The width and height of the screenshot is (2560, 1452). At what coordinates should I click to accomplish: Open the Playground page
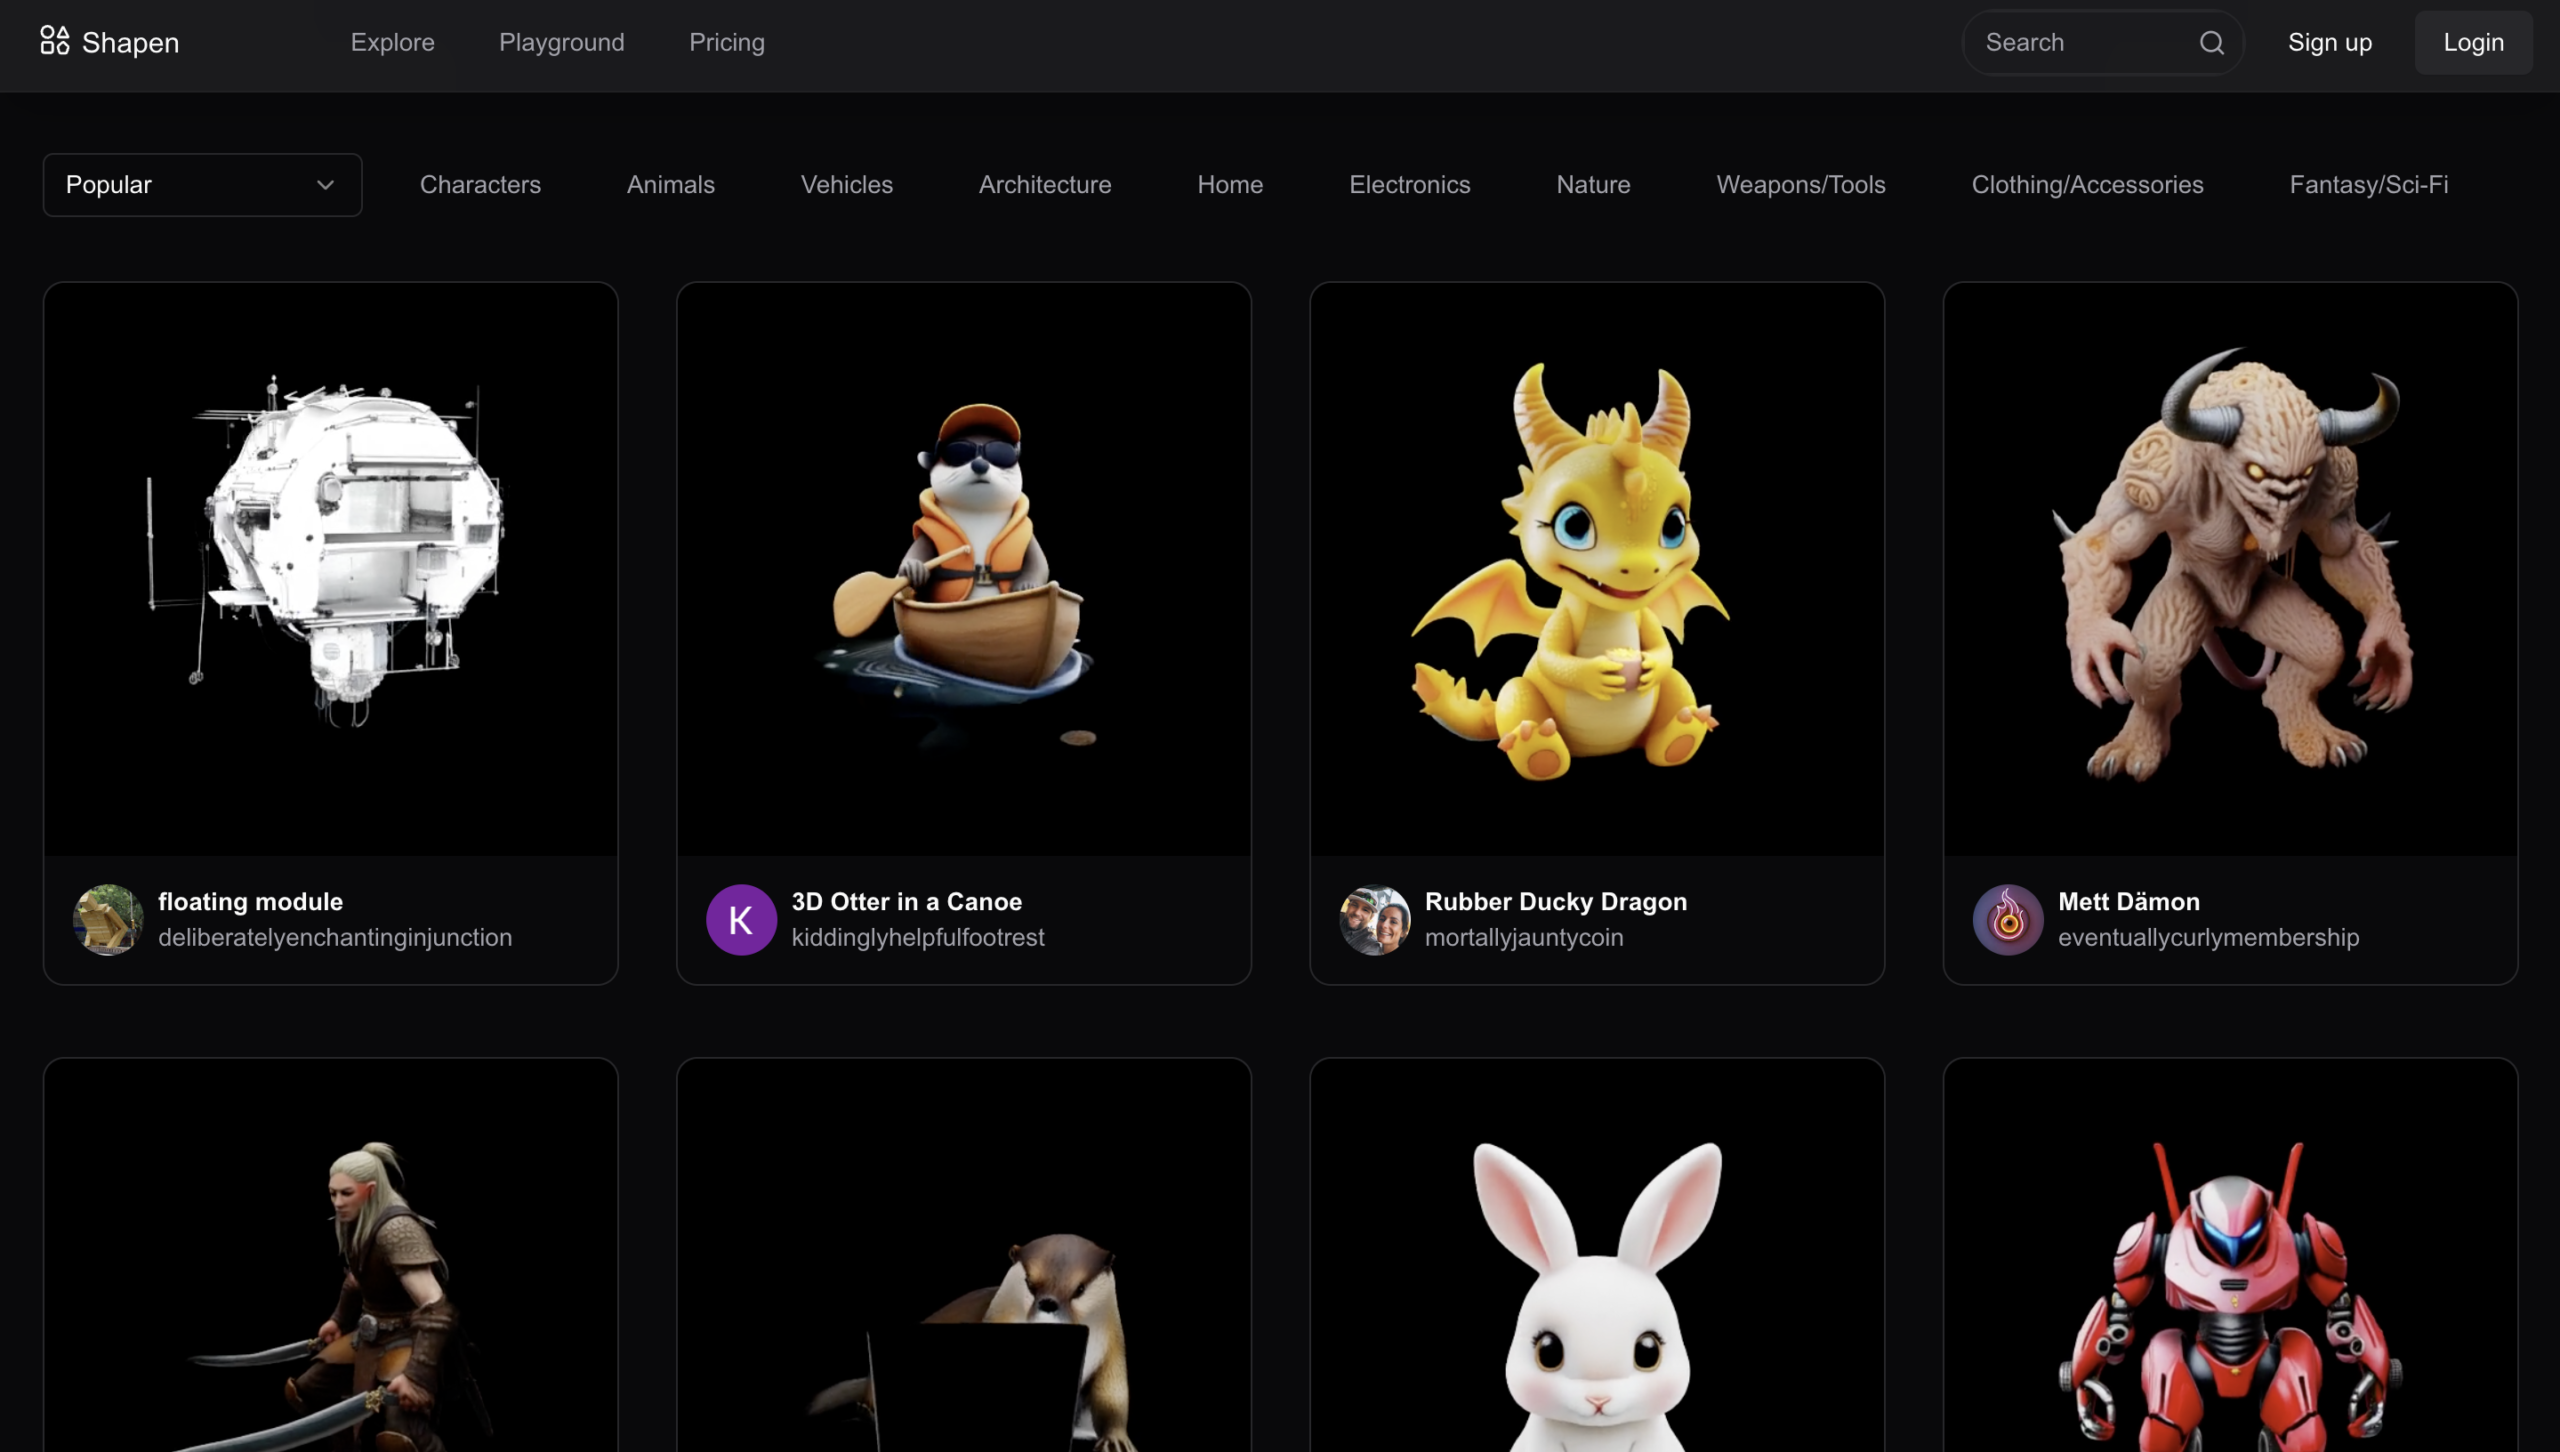coord(561,42)
